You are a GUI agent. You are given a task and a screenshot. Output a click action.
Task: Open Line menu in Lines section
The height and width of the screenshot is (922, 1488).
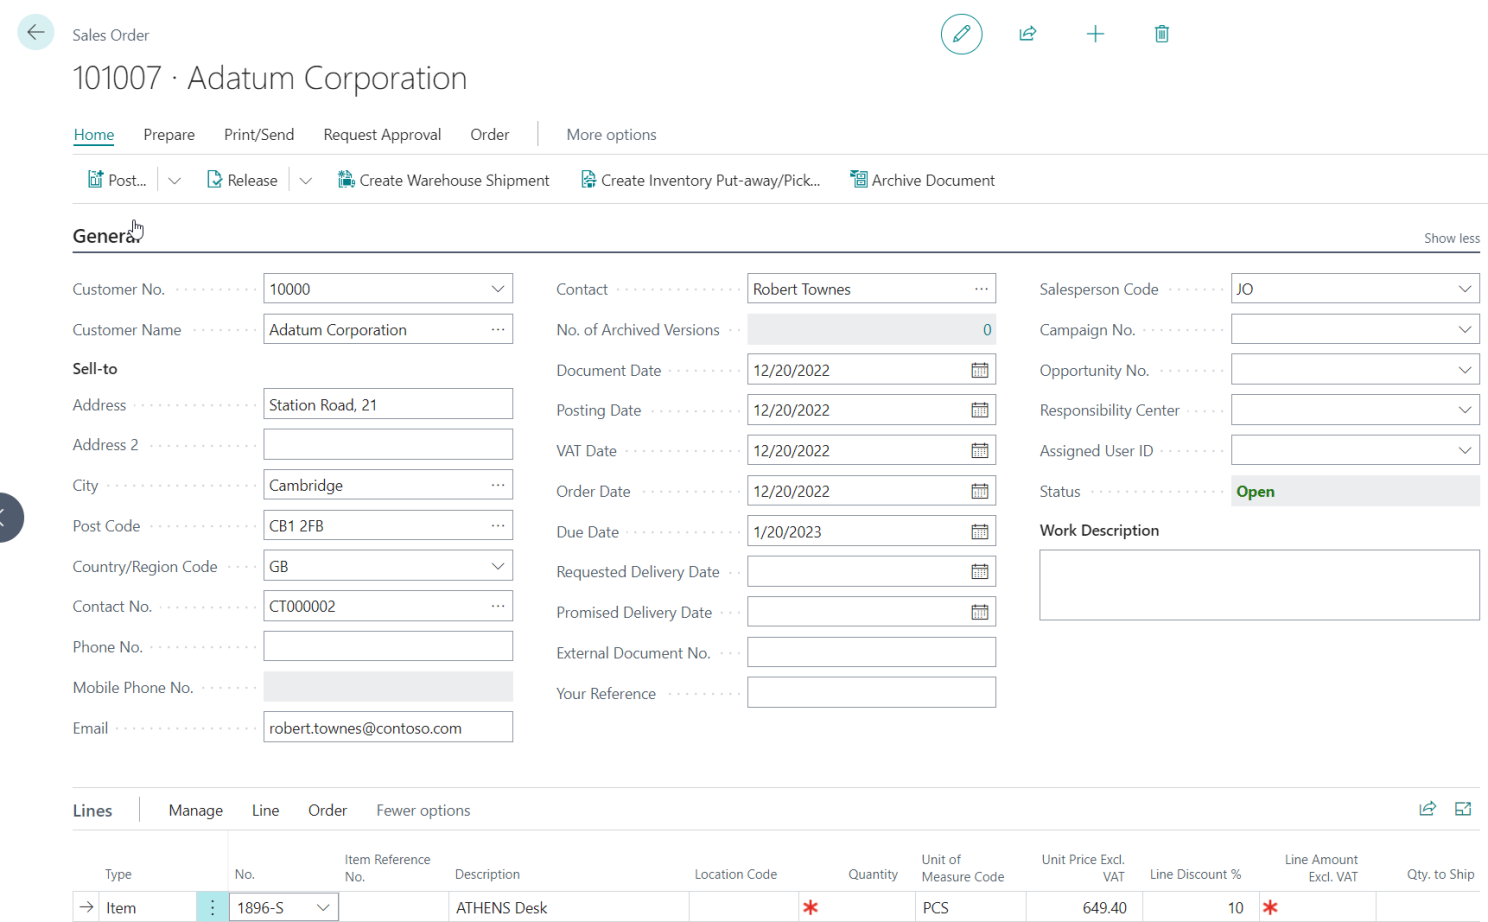(x=265, y=811)
